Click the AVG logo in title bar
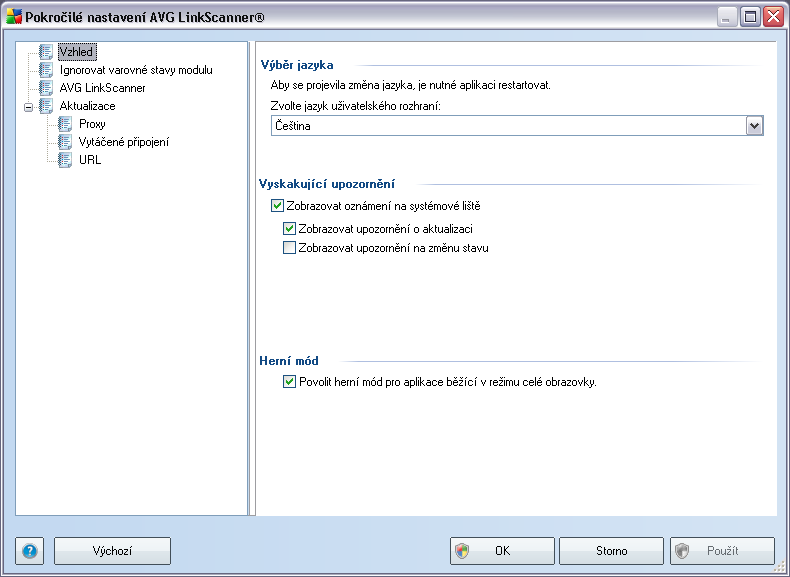 click(x=14, y=17)
